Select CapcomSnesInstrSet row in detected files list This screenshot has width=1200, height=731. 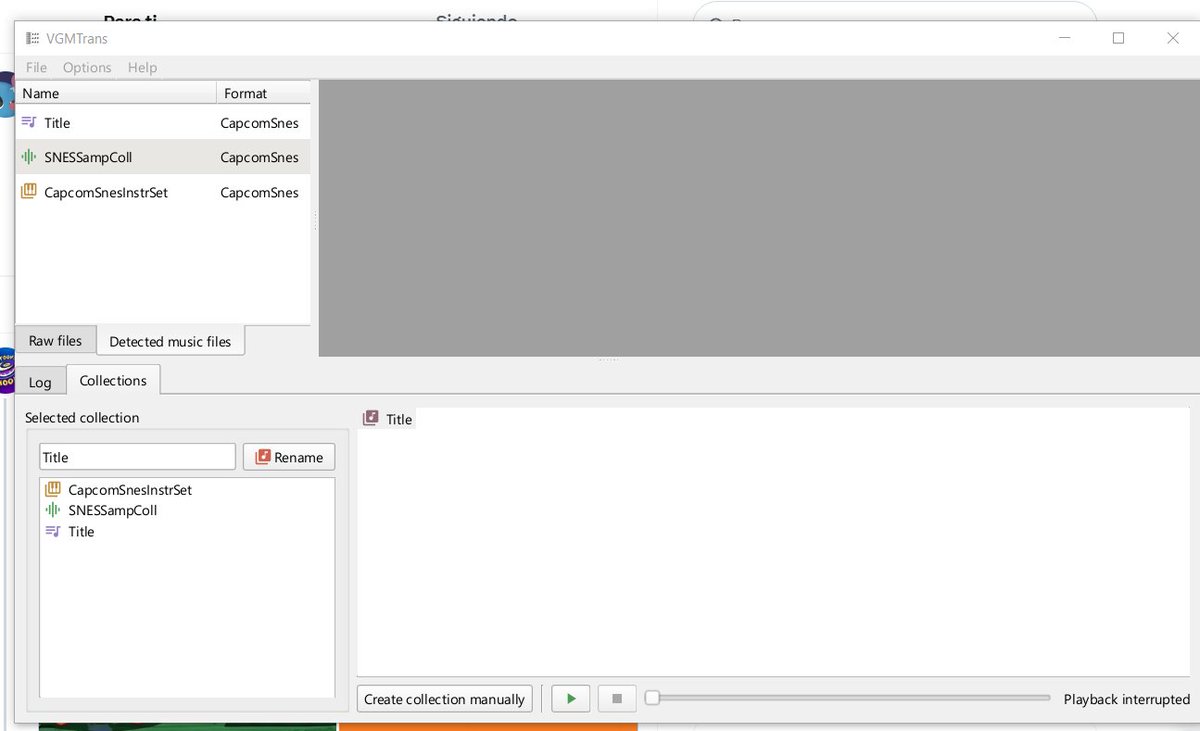[x=163, y=192]
